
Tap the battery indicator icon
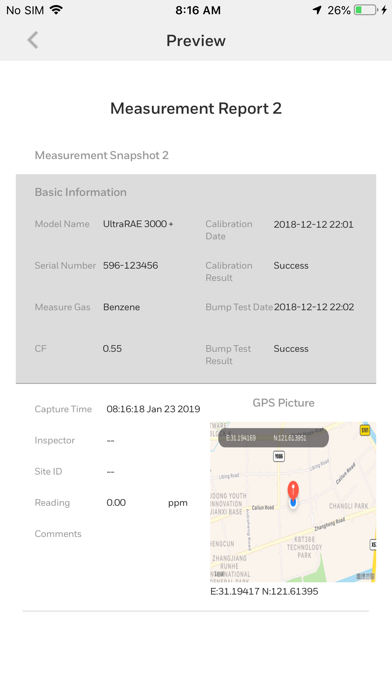[x=365, y=10]
